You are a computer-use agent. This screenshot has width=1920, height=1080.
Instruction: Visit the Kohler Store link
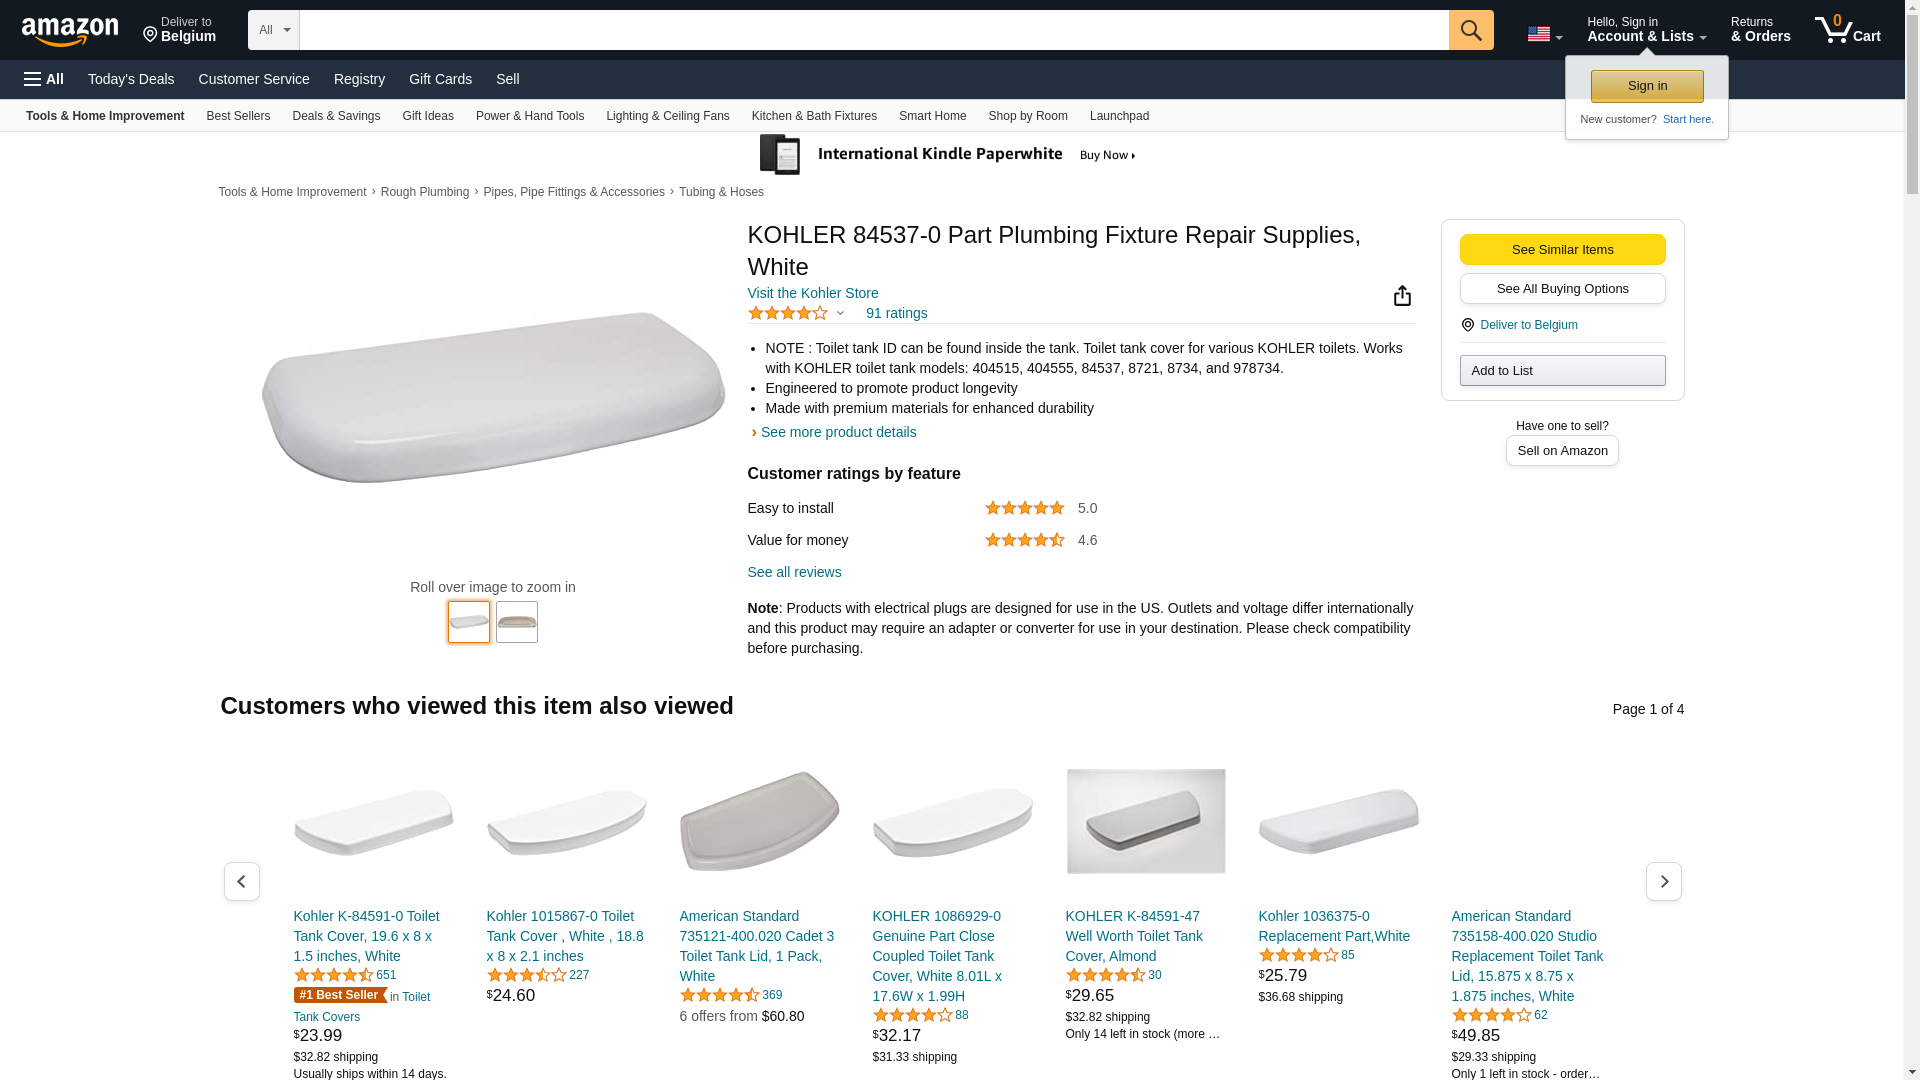click(813, 293)
